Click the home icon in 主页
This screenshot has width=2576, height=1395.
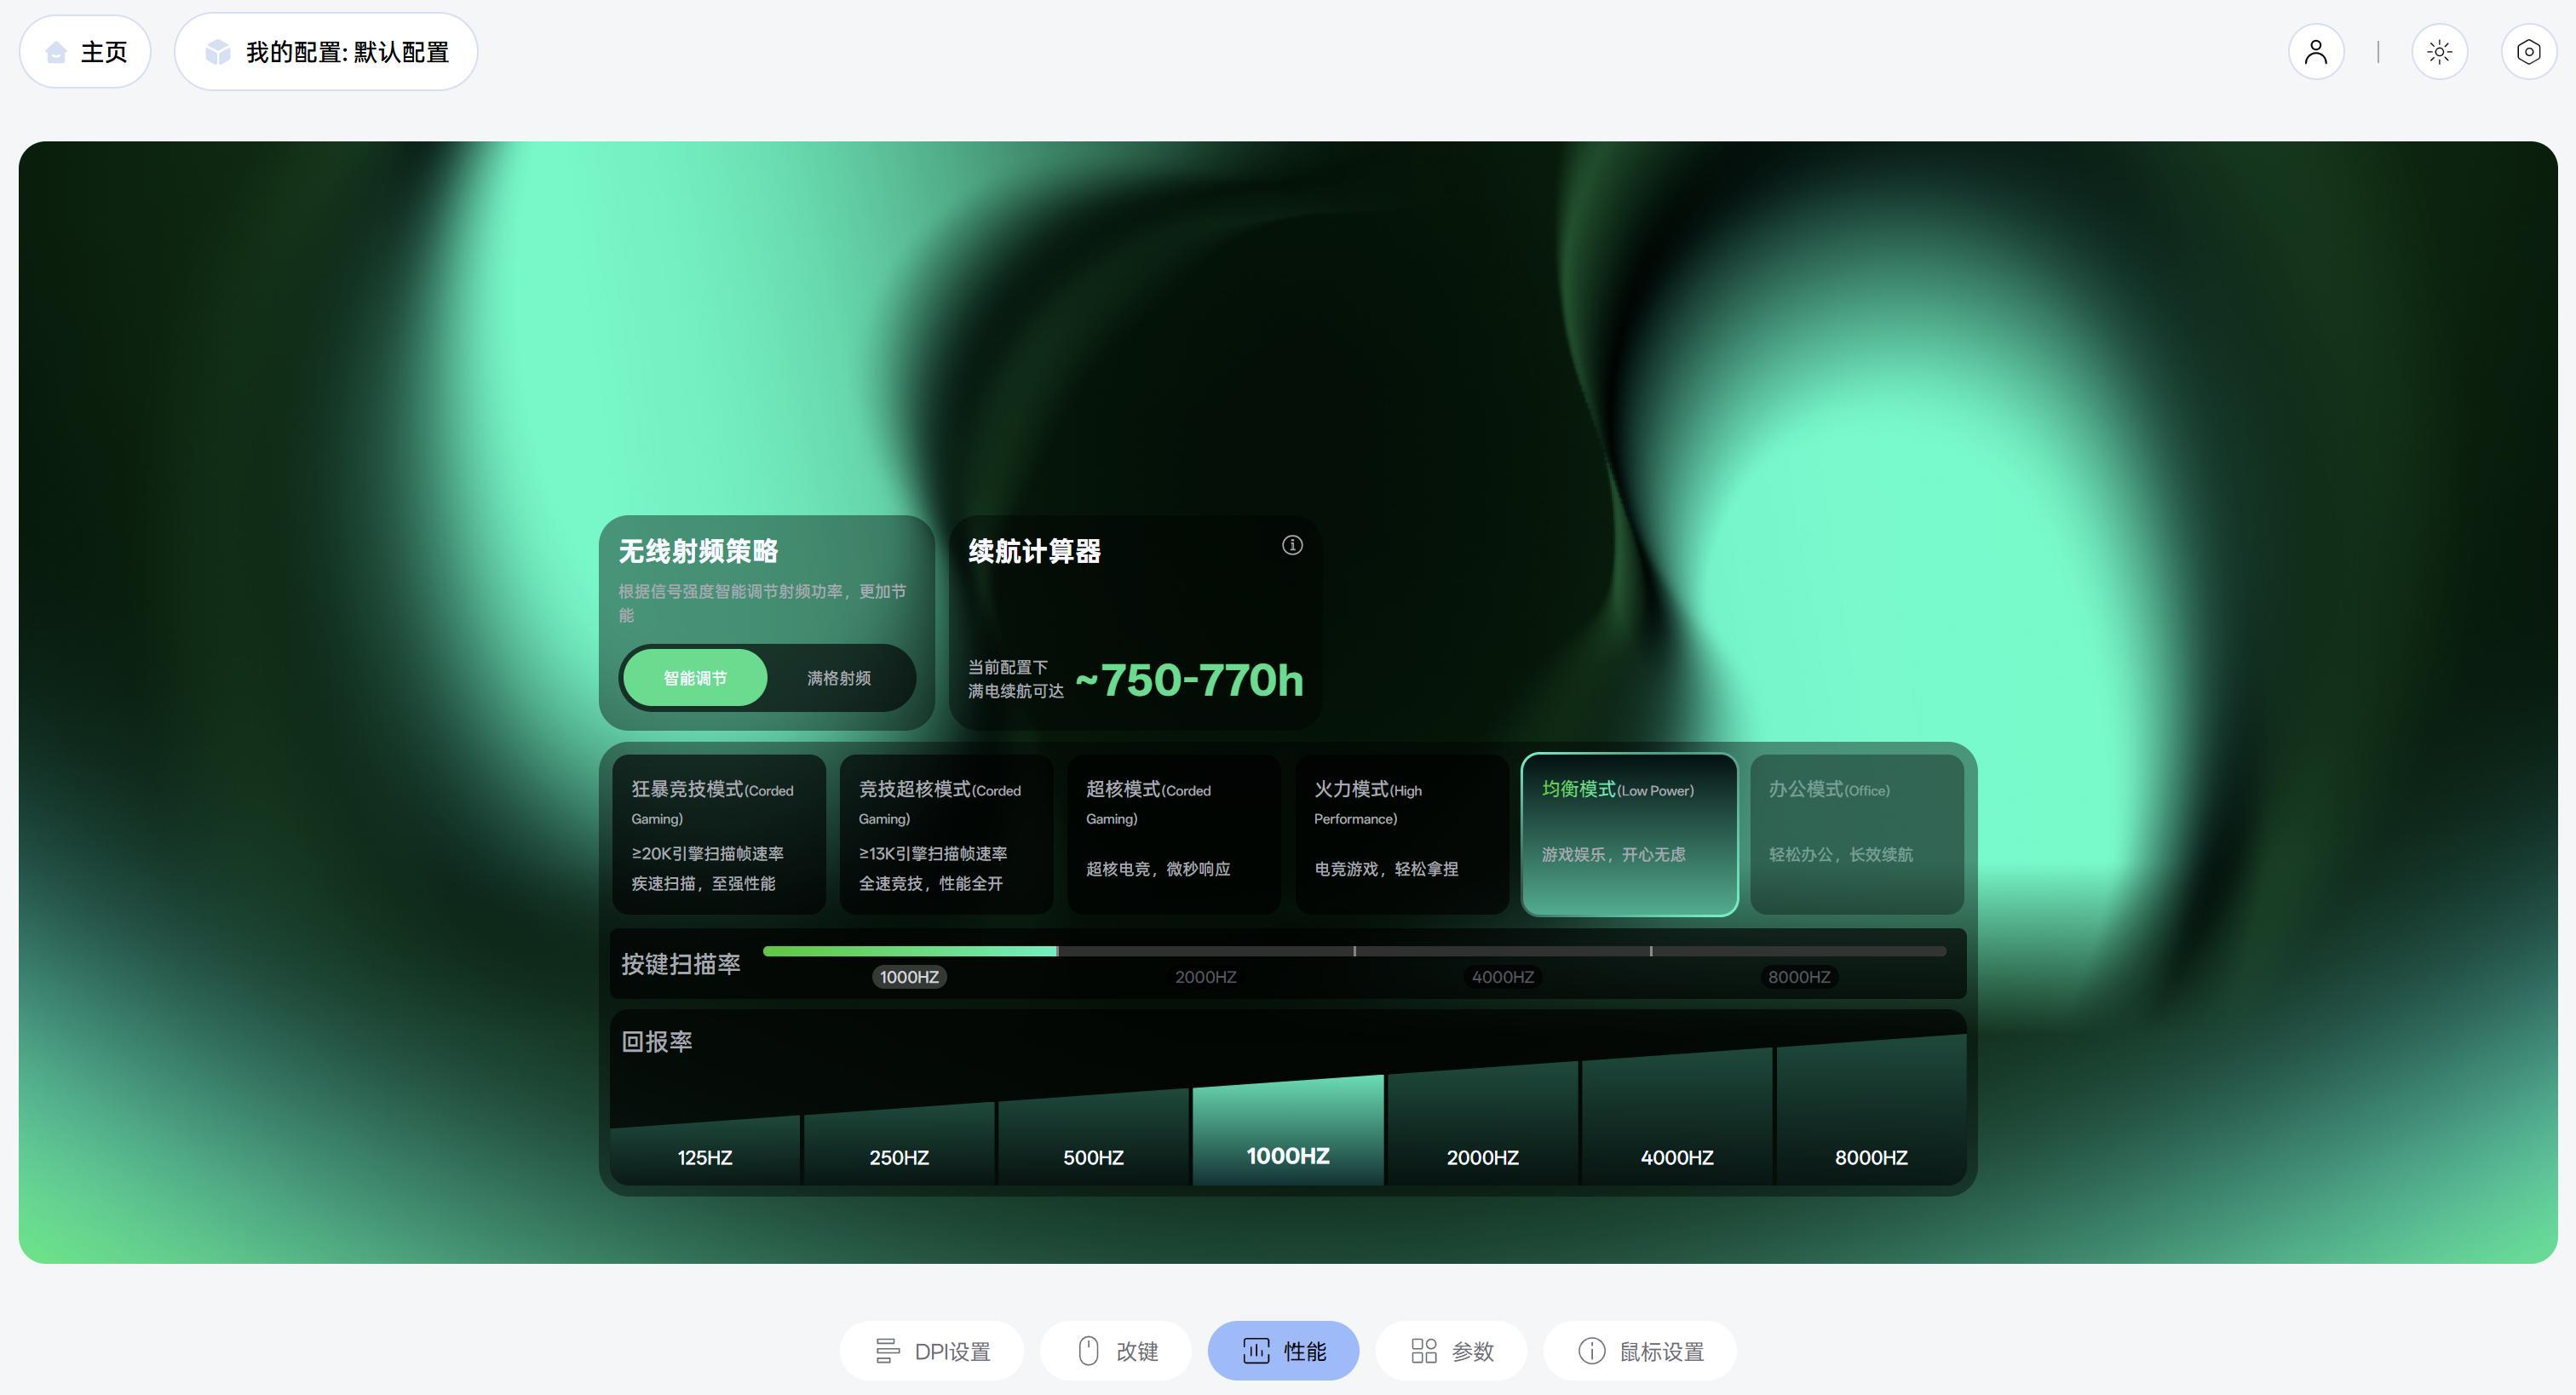point(57,52)
